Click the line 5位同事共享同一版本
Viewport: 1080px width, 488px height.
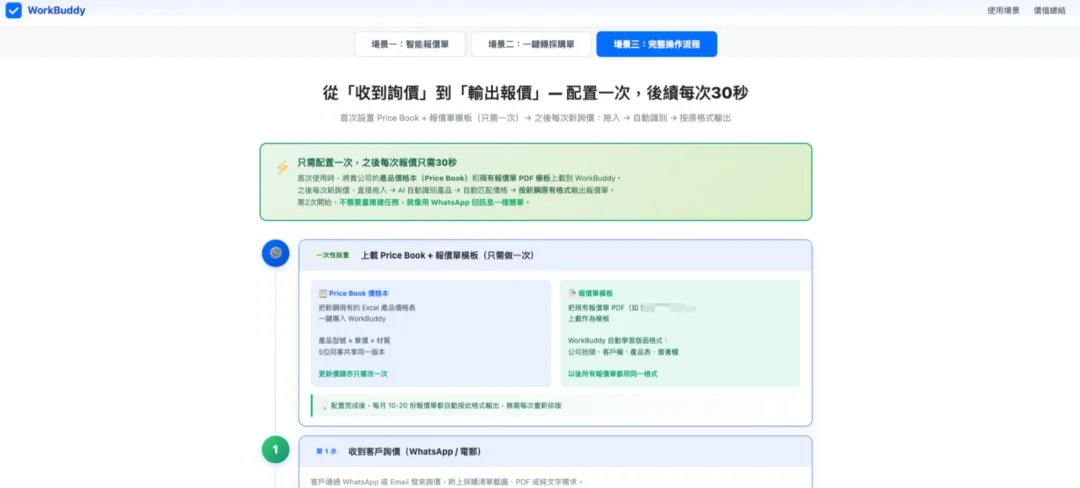coord(351,352)
